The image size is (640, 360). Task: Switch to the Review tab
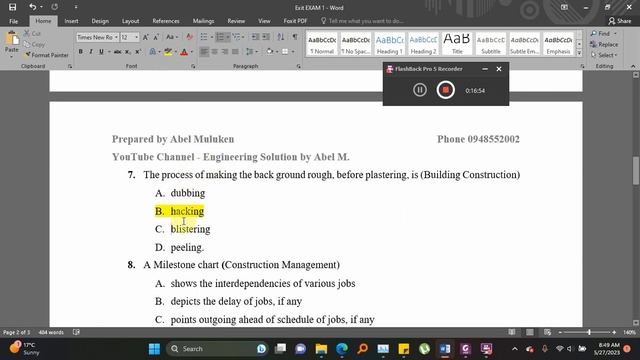pyautogui.click(x=236, y=21)
